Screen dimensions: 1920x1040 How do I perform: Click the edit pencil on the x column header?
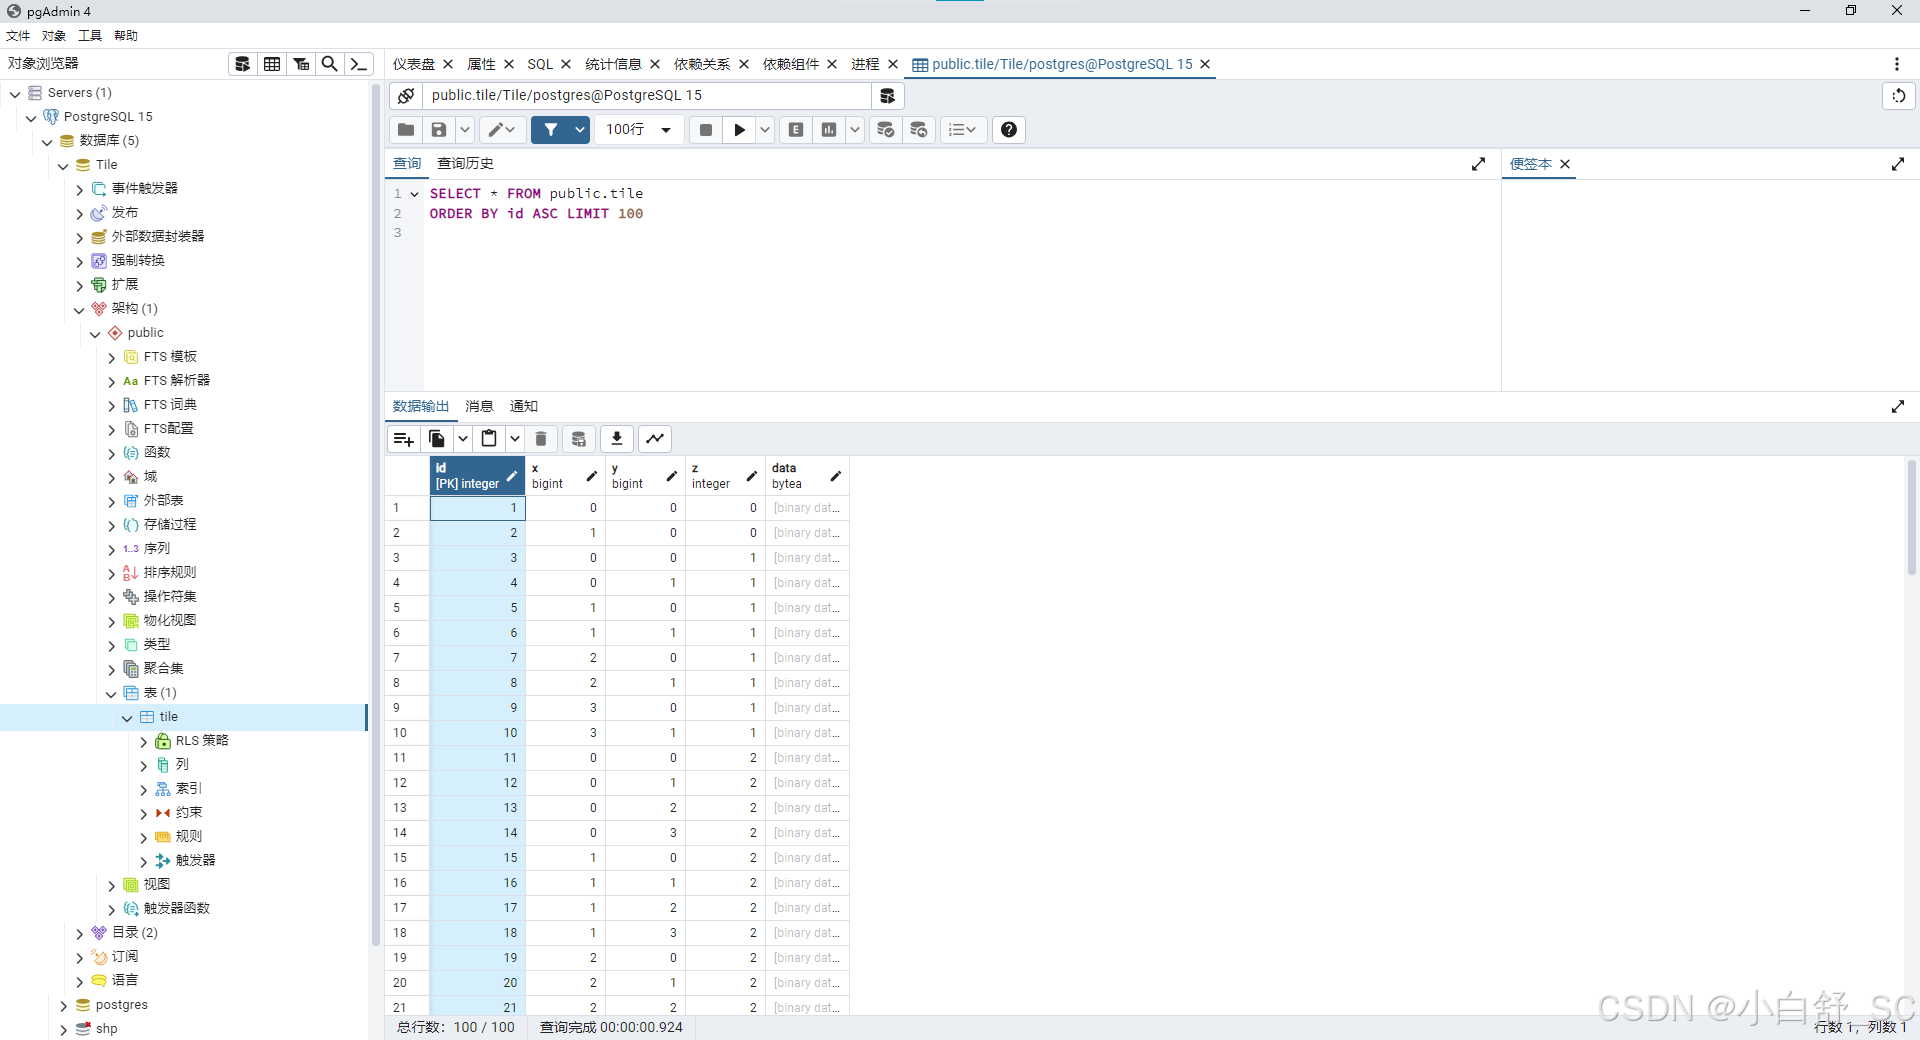point(591,476)
